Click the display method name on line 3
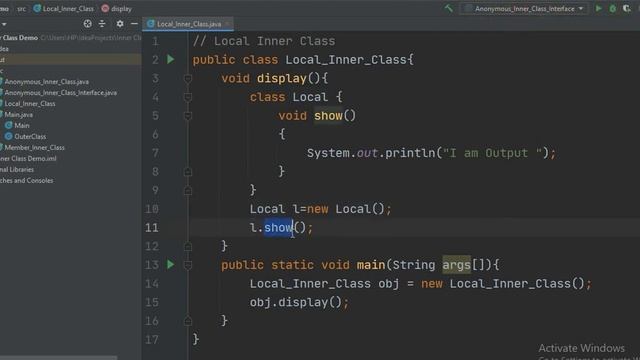The width and height of the screenshot is (640, 360). (x=282, y=78)
